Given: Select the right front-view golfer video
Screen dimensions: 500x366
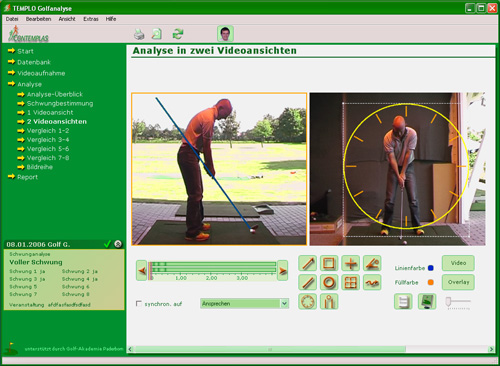Looking at the screenshot, I should point(397,169).
